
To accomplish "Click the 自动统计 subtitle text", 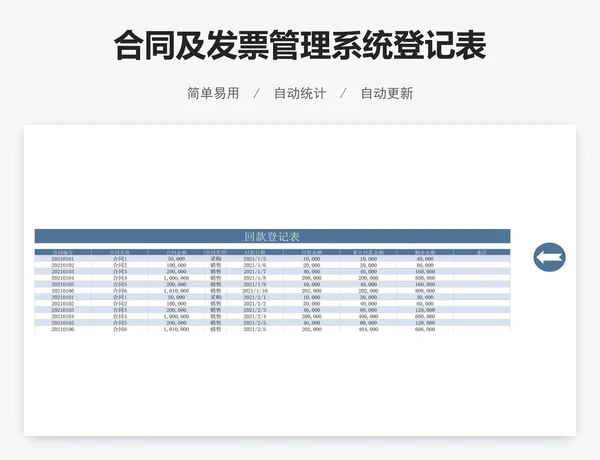I will coord(300,93).
